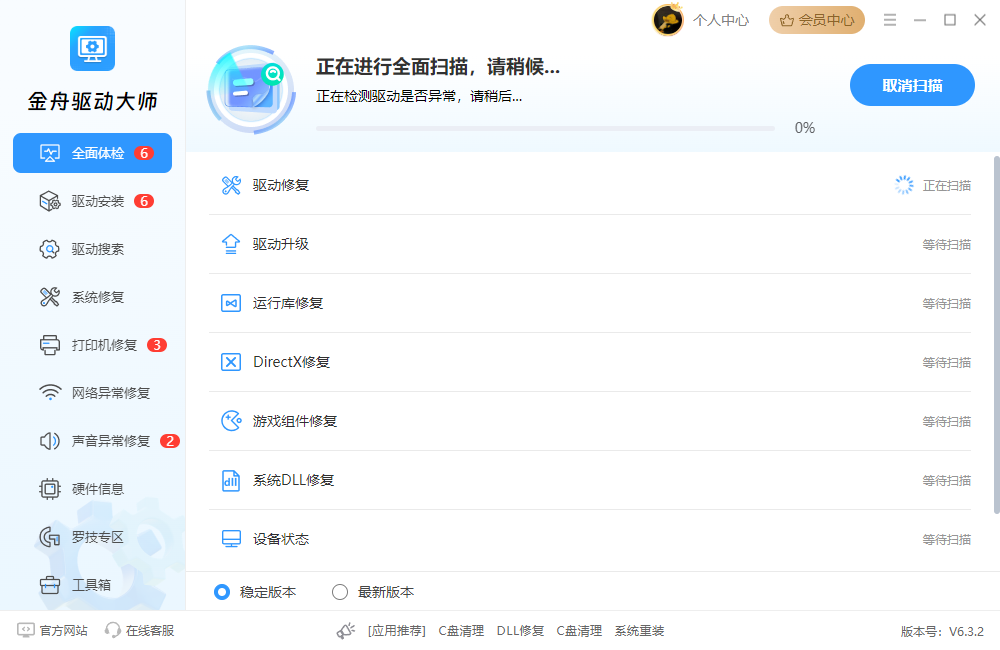The width and height of the screenshot is (1000, 650).
Task: Select the 最新版本 radio button
Action: coord(340,592)
